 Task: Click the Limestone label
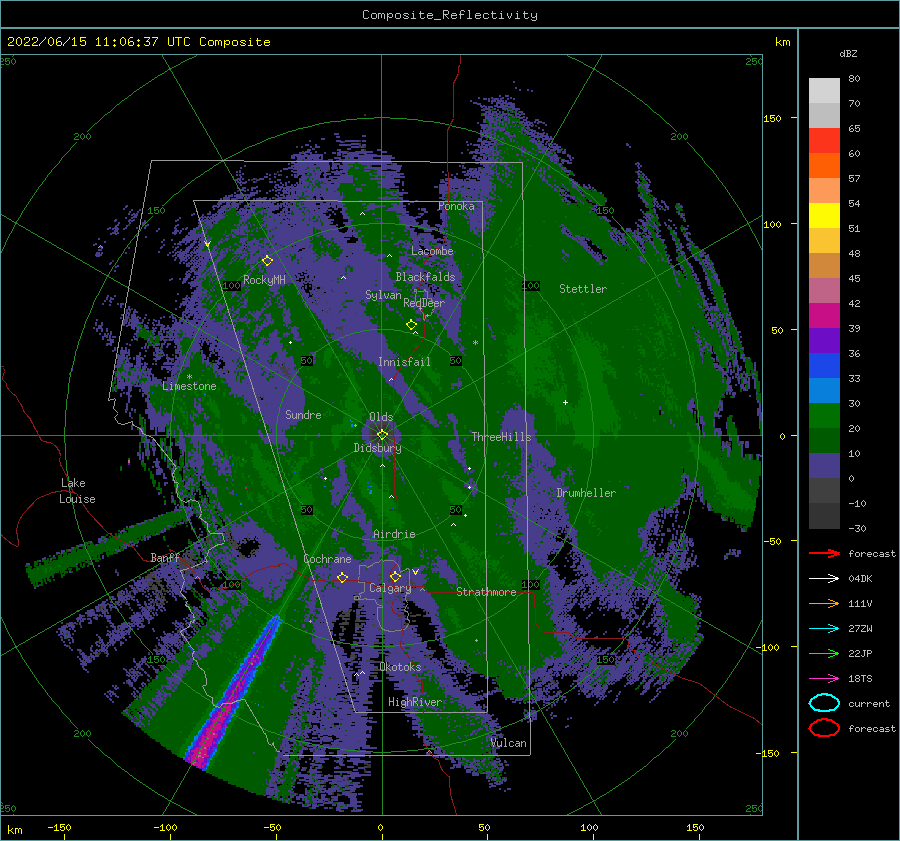click(x=189, y=386)
